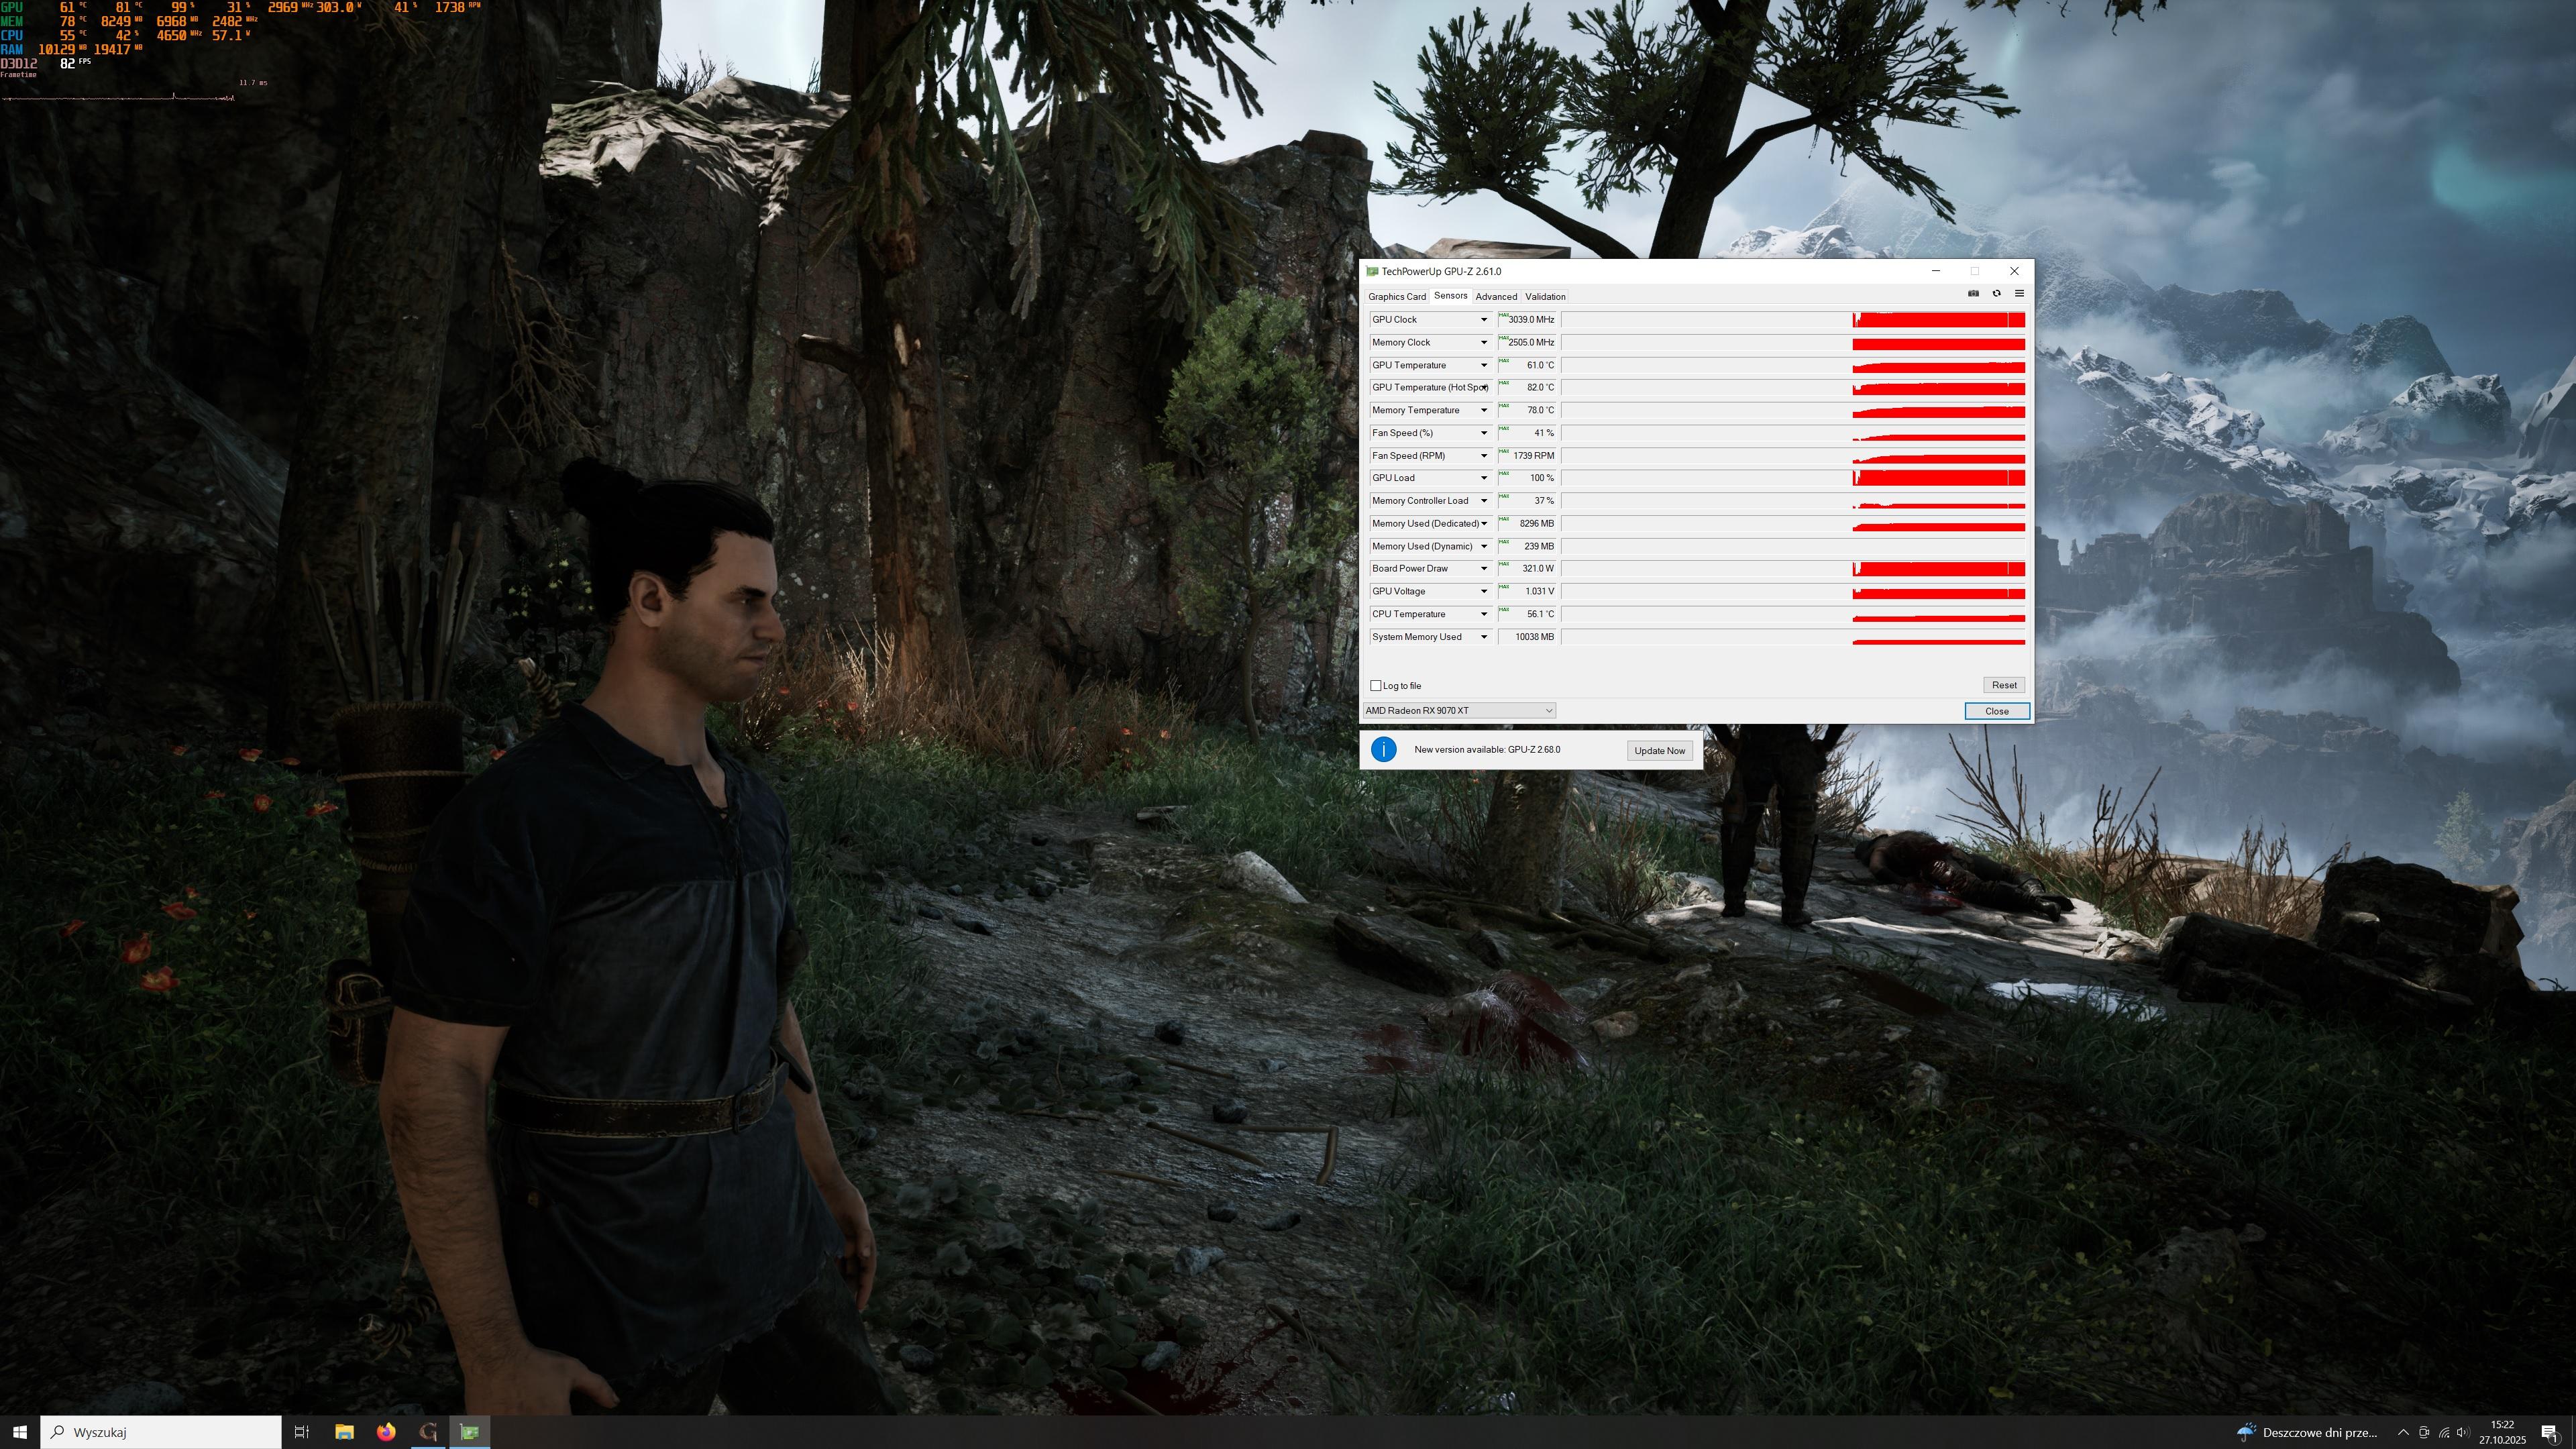Image resolution: width=2576 pixels, height=1449 pixels.
Task: Open the Validation tab
Action: [1545, 297]
